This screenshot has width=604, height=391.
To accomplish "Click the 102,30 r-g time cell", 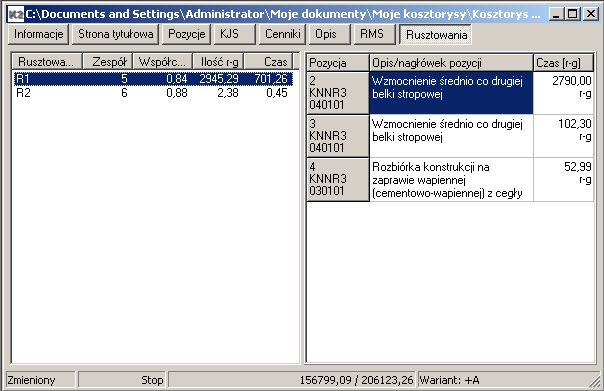I will pyautogui.click(x=564, y=136).
